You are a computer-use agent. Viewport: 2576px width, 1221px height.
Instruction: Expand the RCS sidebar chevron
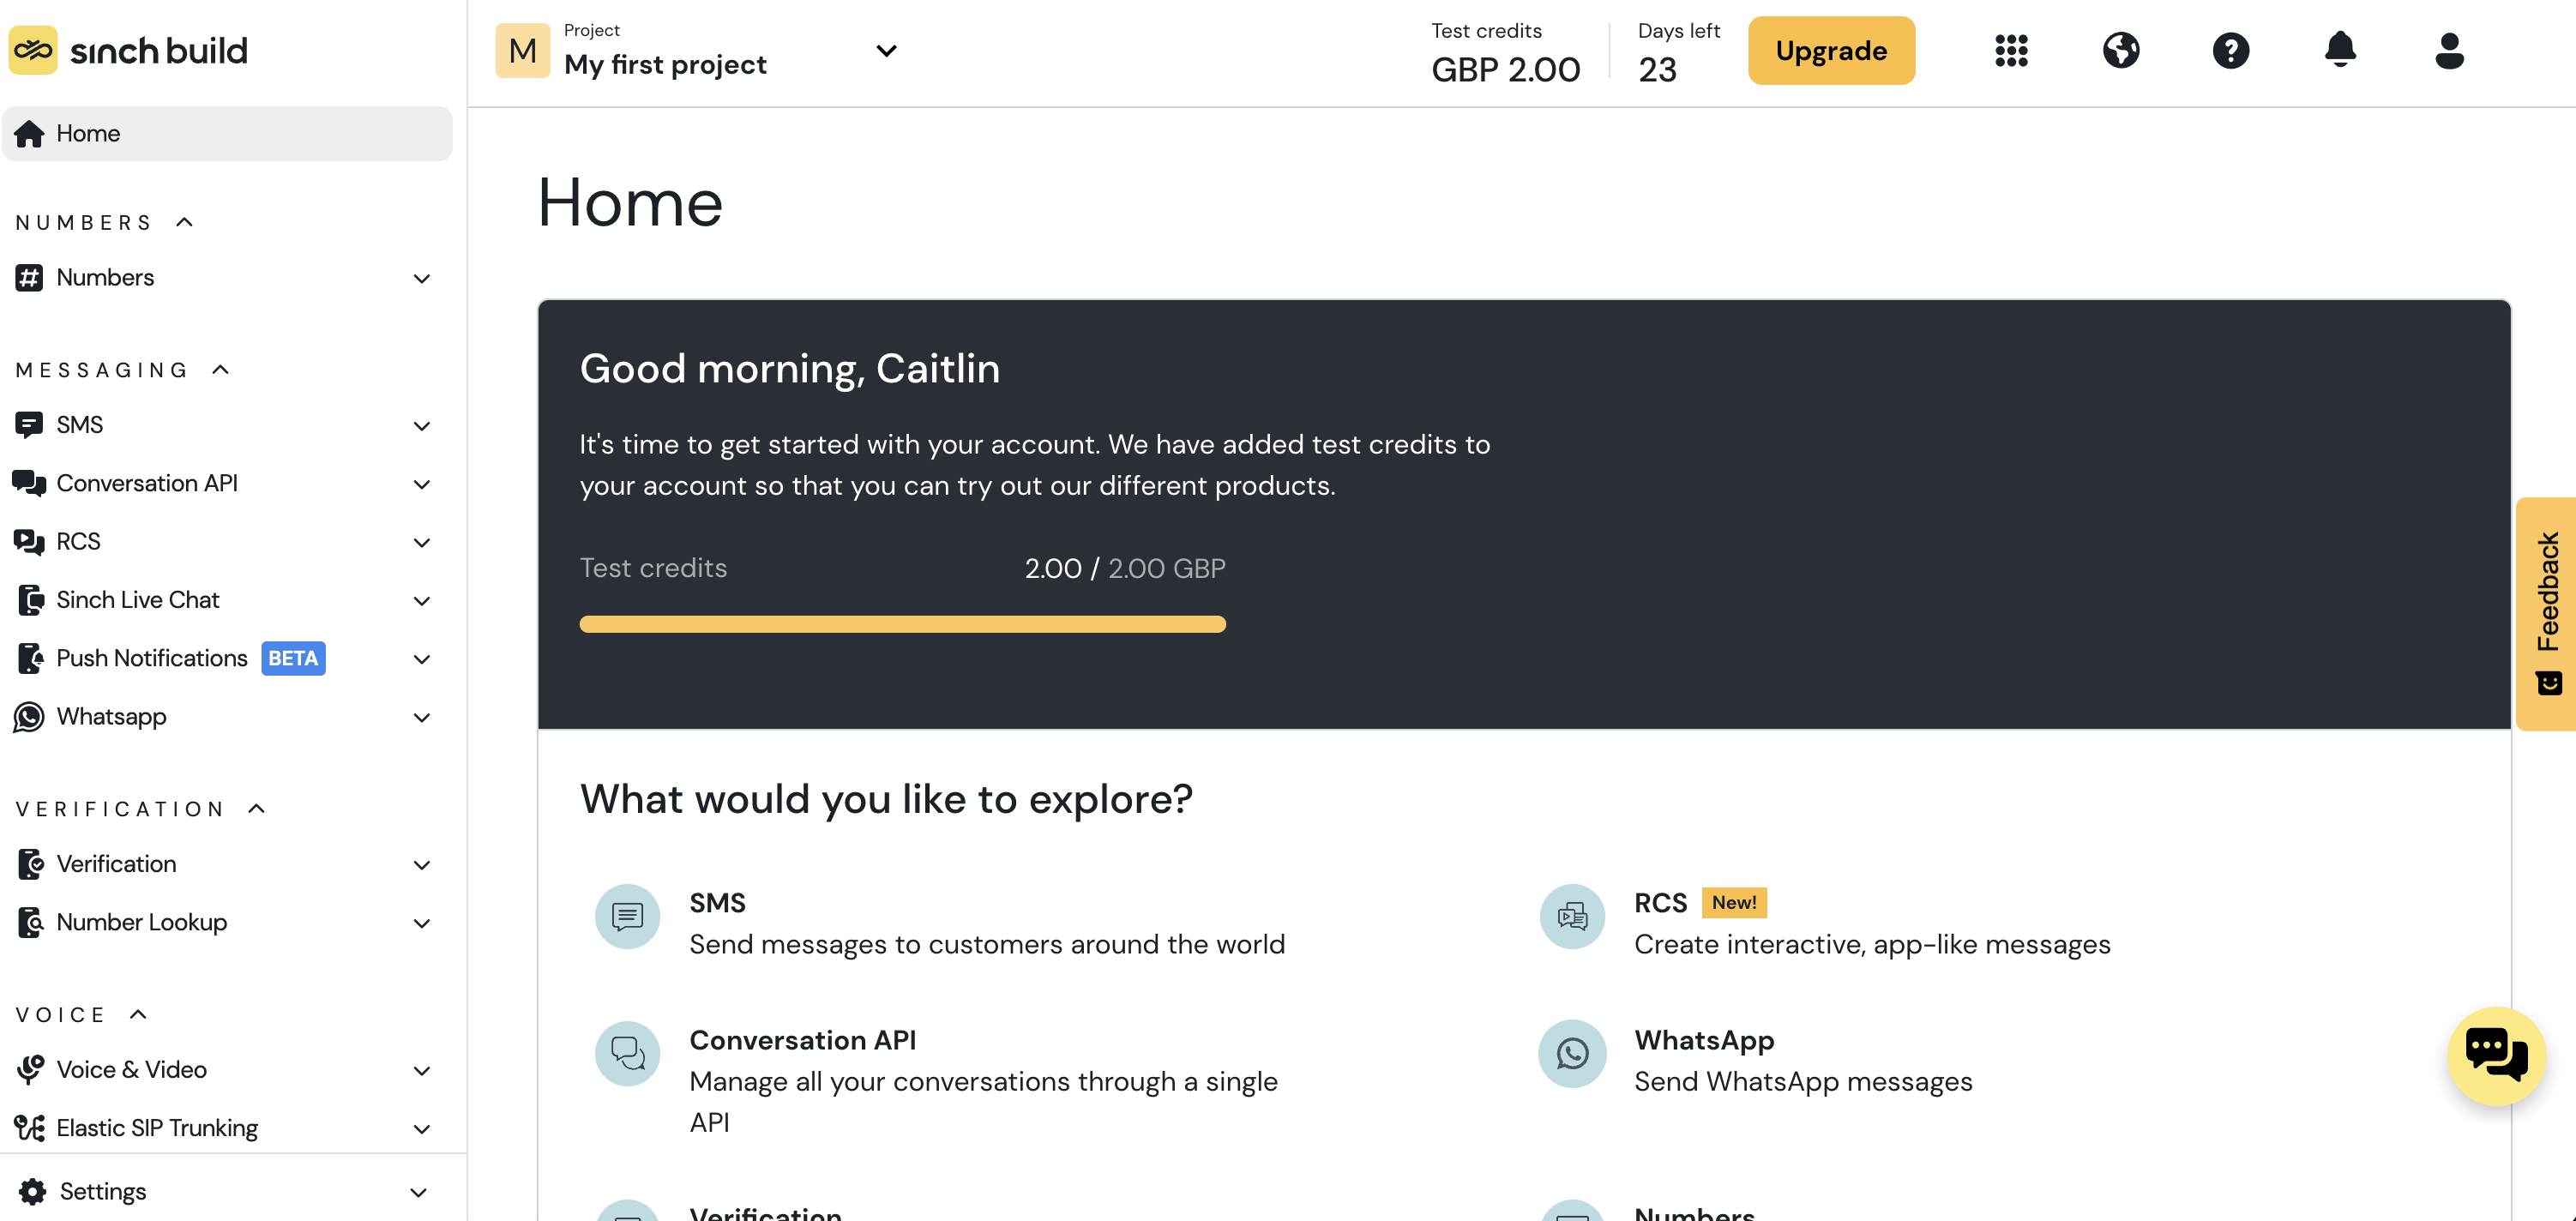pyautogui.click(x=422, y=543)
